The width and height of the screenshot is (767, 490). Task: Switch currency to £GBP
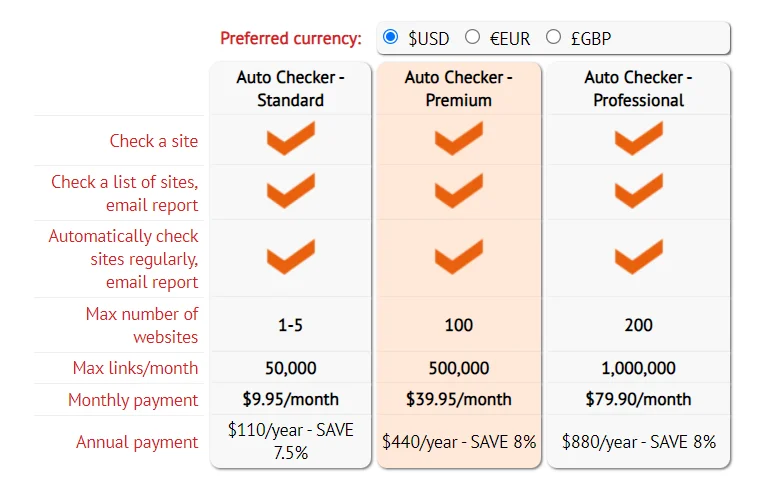click(x=553, y=37)
